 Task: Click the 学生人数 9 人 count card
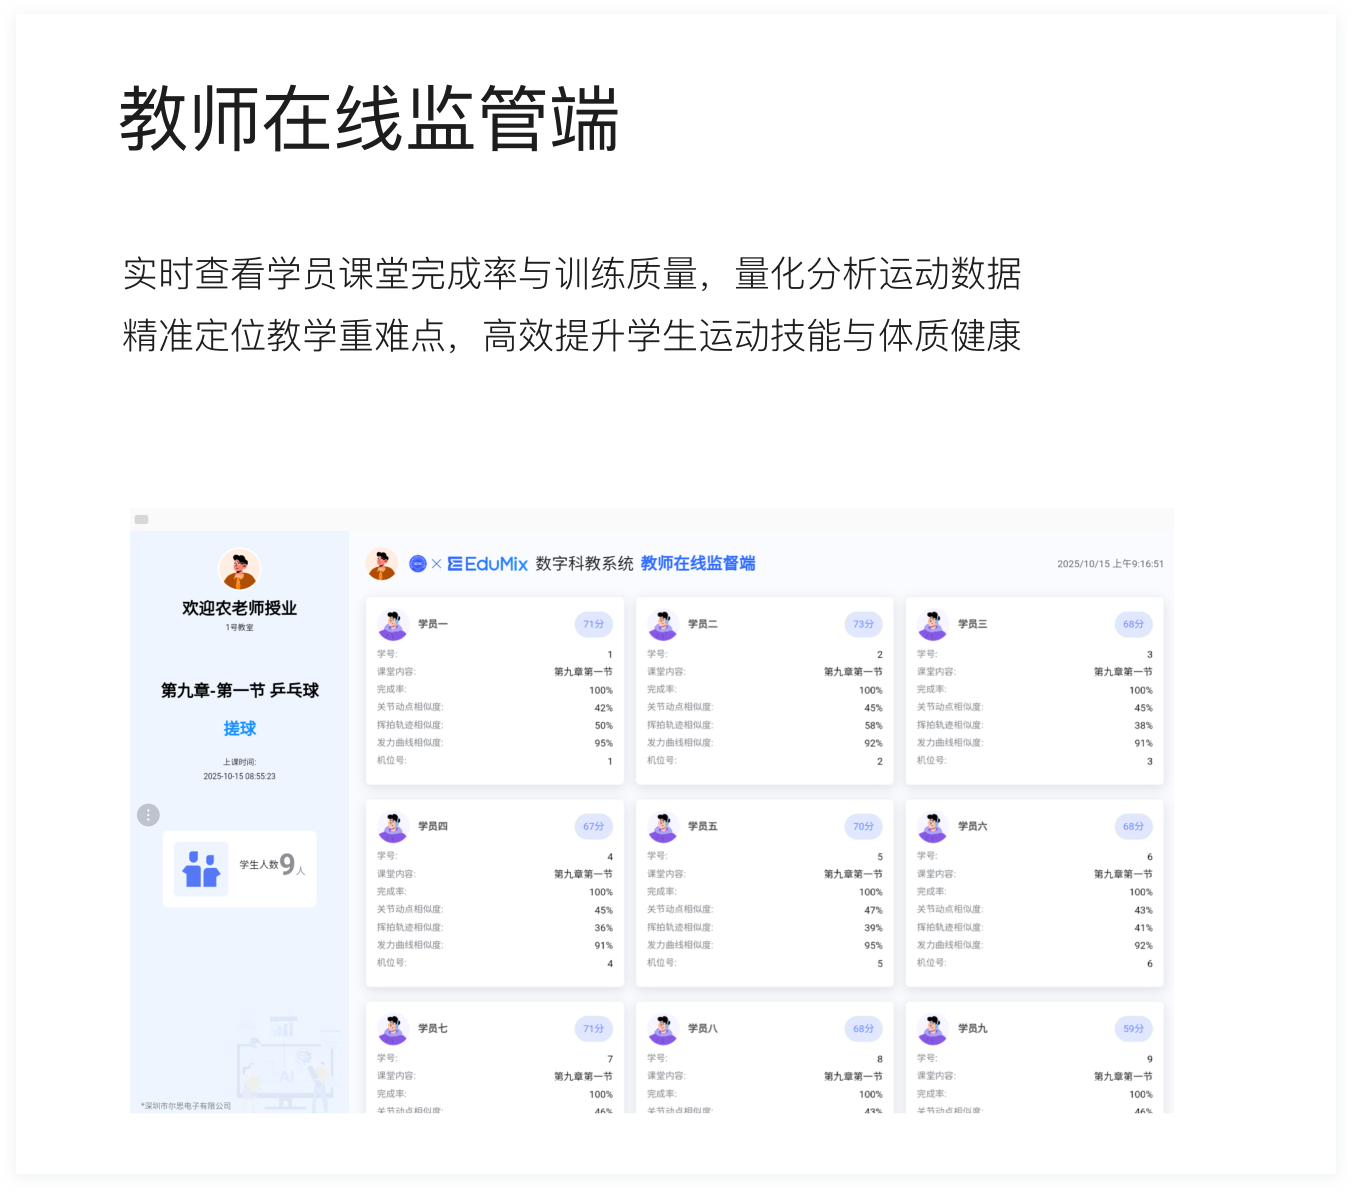point(240,868)
